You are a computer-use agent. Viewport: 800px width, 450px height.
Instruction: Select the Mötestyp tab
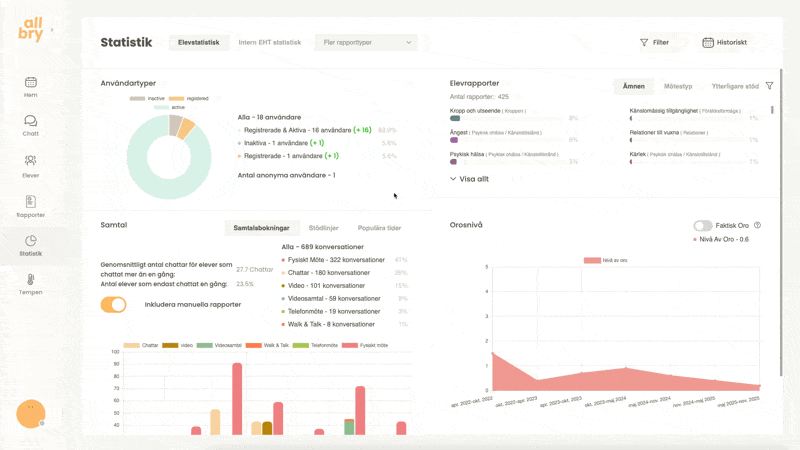(677, 86)
